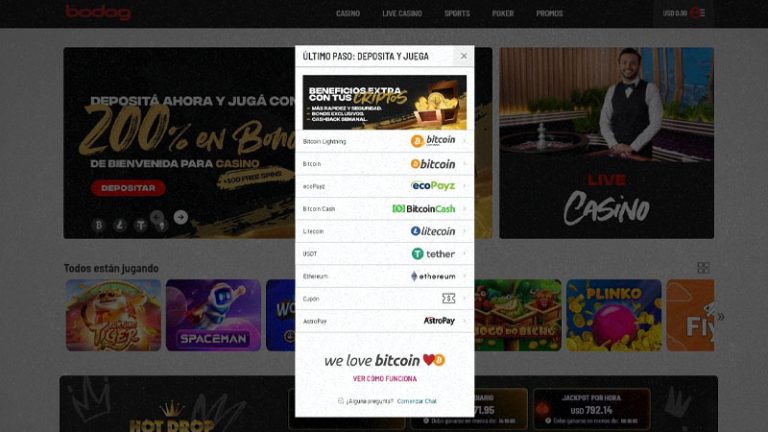
Task: Choose the Ethereum payment method
Action: pos(384,276)
